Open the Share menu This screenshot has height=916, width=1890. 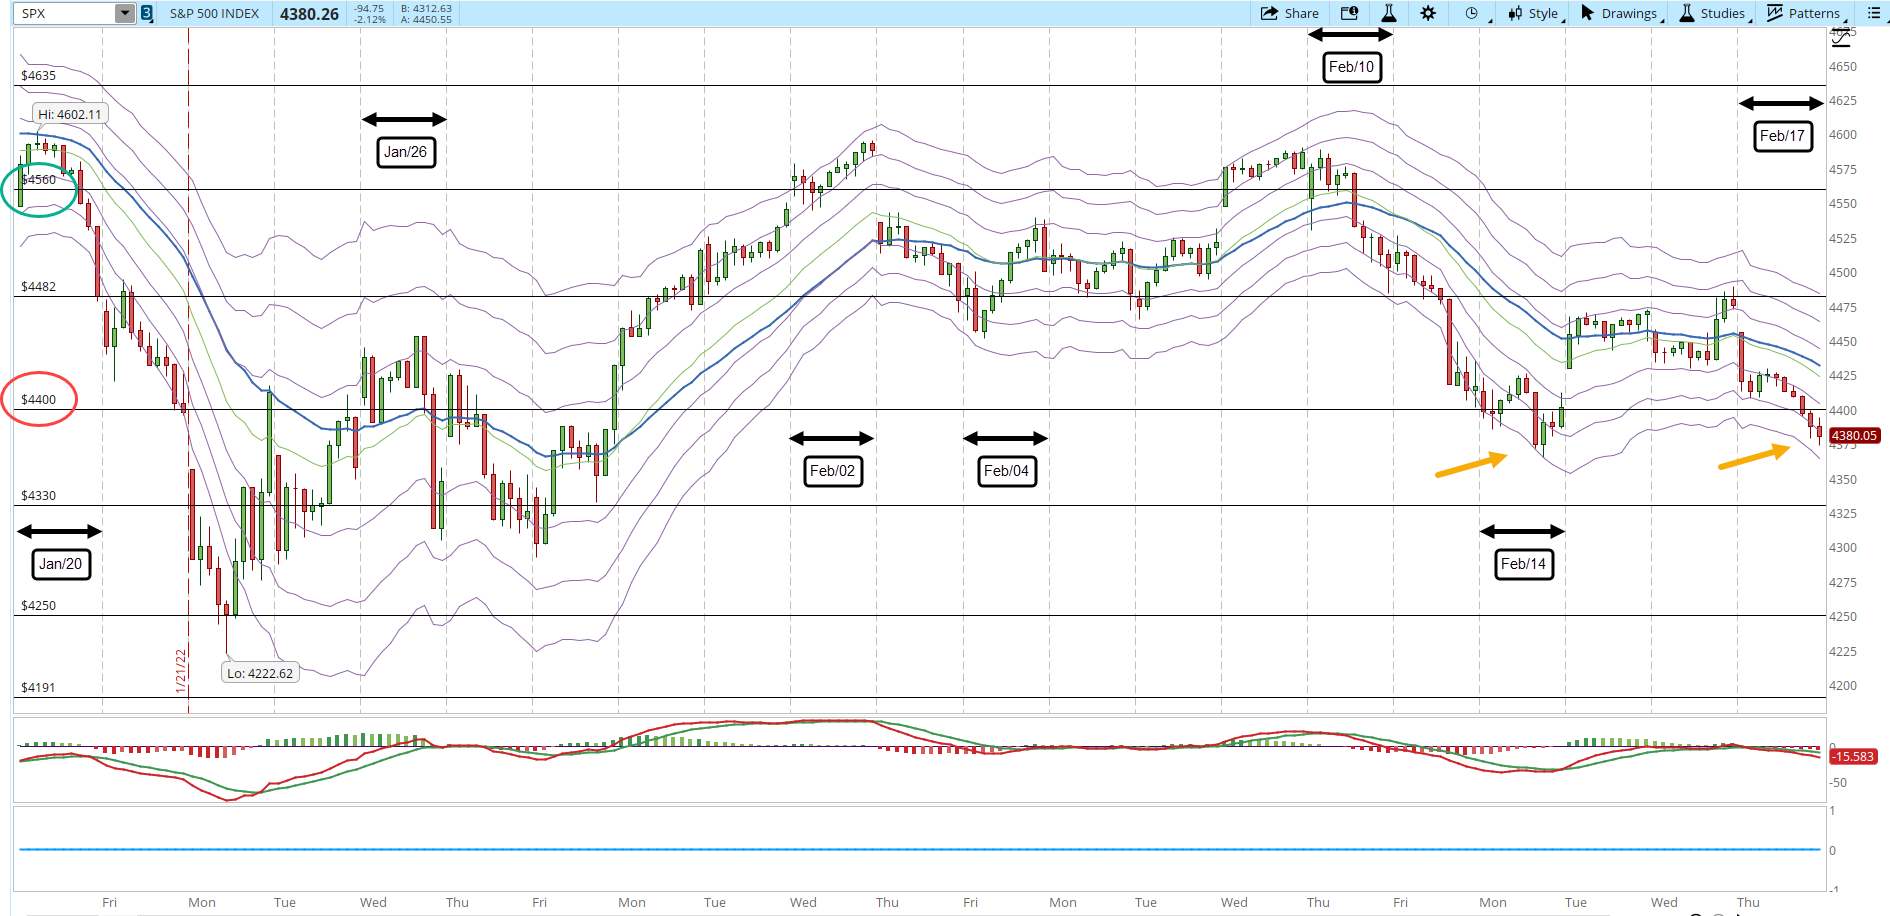tap(1289, 13)
